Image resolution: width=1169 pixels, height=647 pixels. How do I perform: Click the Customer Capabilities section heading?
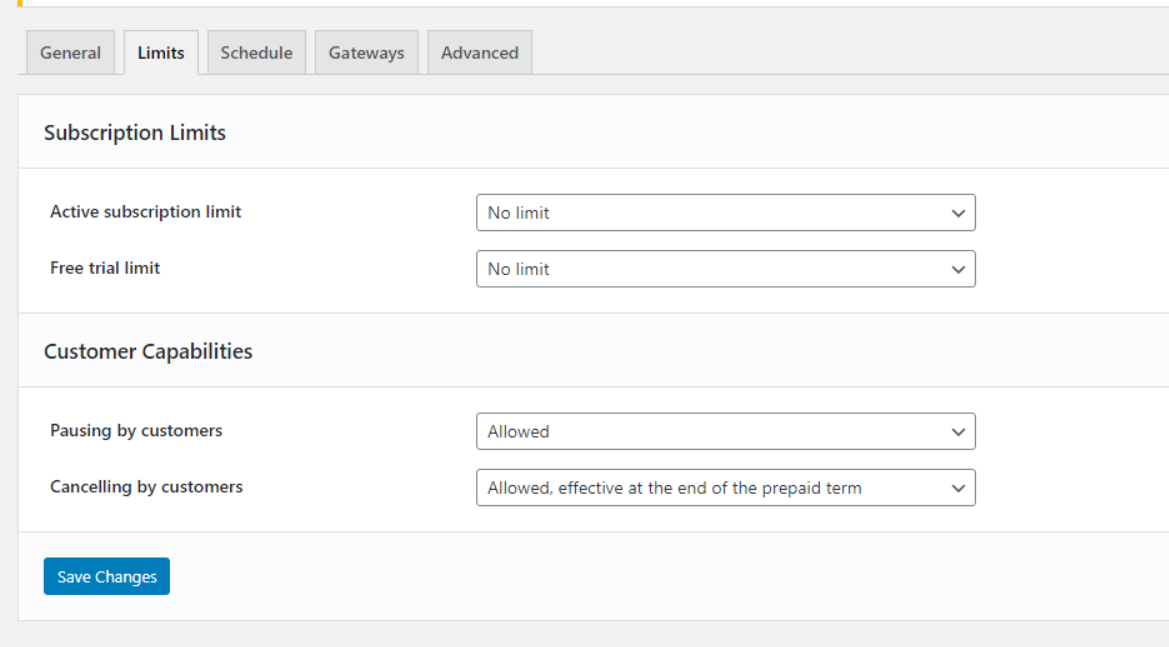(x=148, y=352)
